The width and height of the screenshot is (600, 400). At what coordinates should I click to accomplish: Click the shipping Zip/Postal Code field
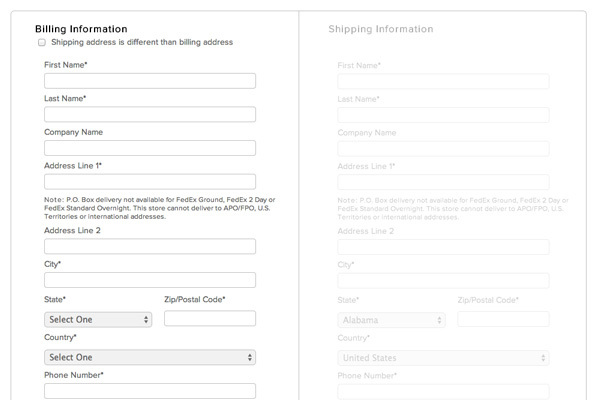503,319
